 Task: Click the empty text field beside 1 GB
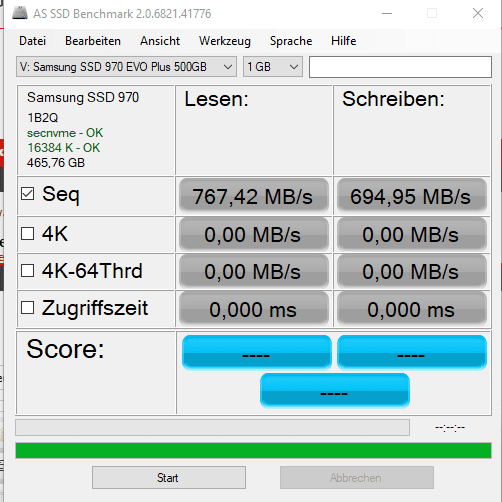tap(400, 67)
